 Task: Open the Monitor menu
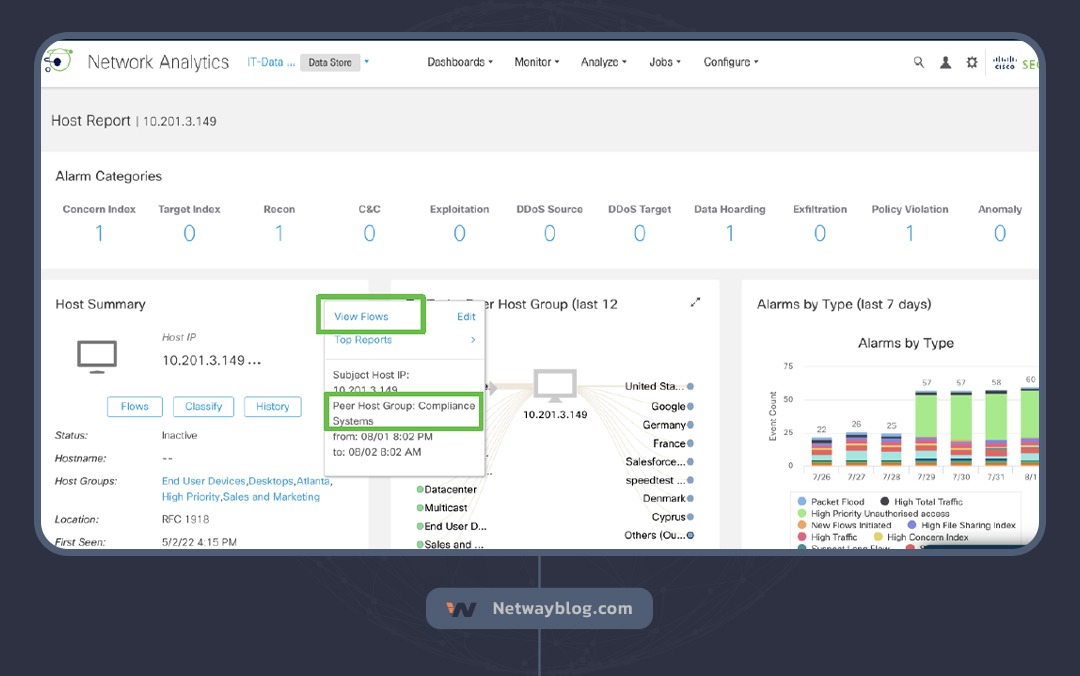[536, 62]
